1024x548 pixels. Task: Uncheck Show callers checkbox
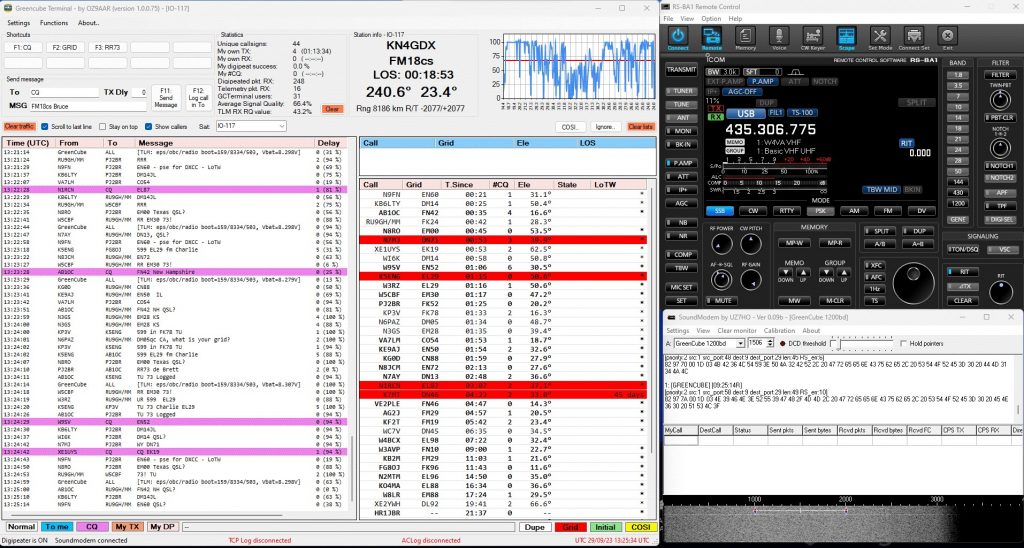pyautogui.click(x=149, y=127)
